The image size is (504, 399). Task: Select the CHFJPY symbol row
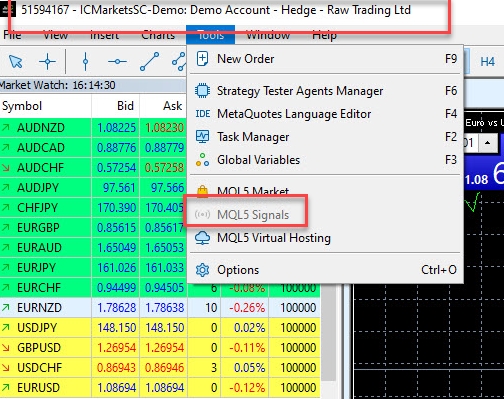pos(93,208)
